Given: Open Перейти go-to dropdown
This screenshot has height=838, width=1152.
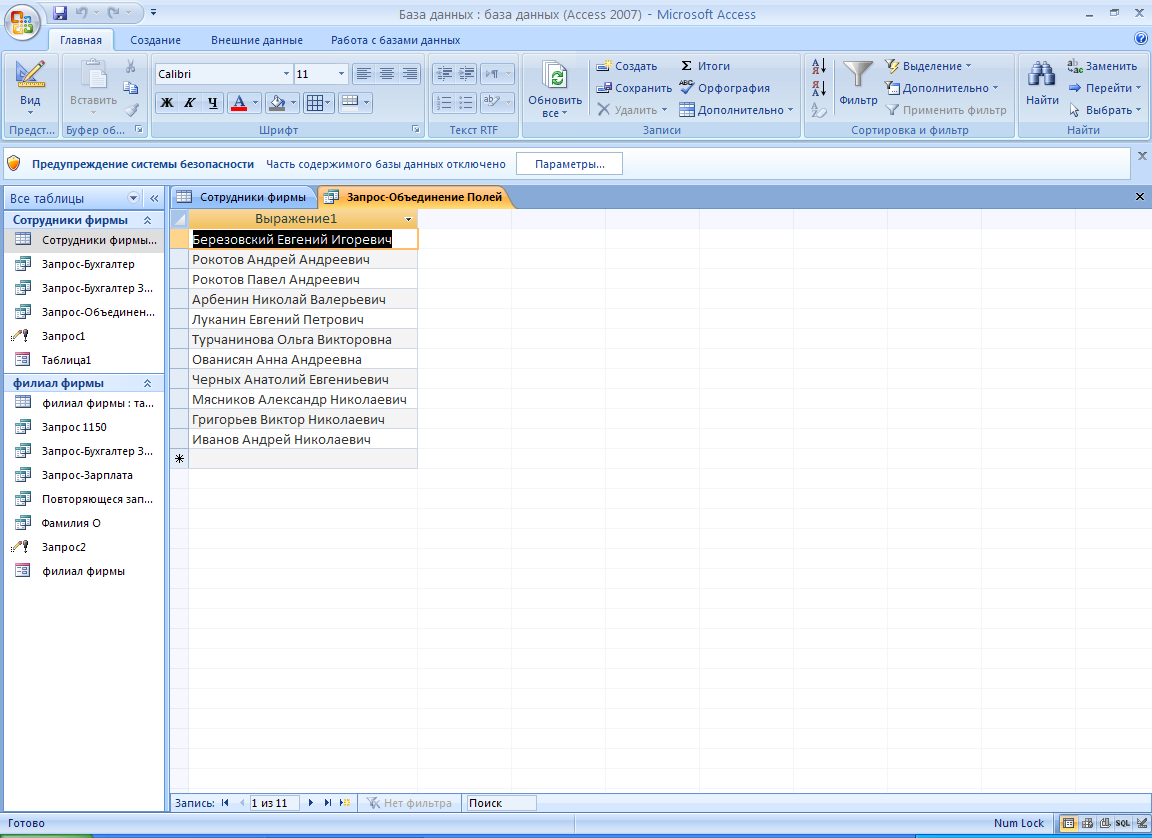Looking at the screenshot, I should 1104,88.
